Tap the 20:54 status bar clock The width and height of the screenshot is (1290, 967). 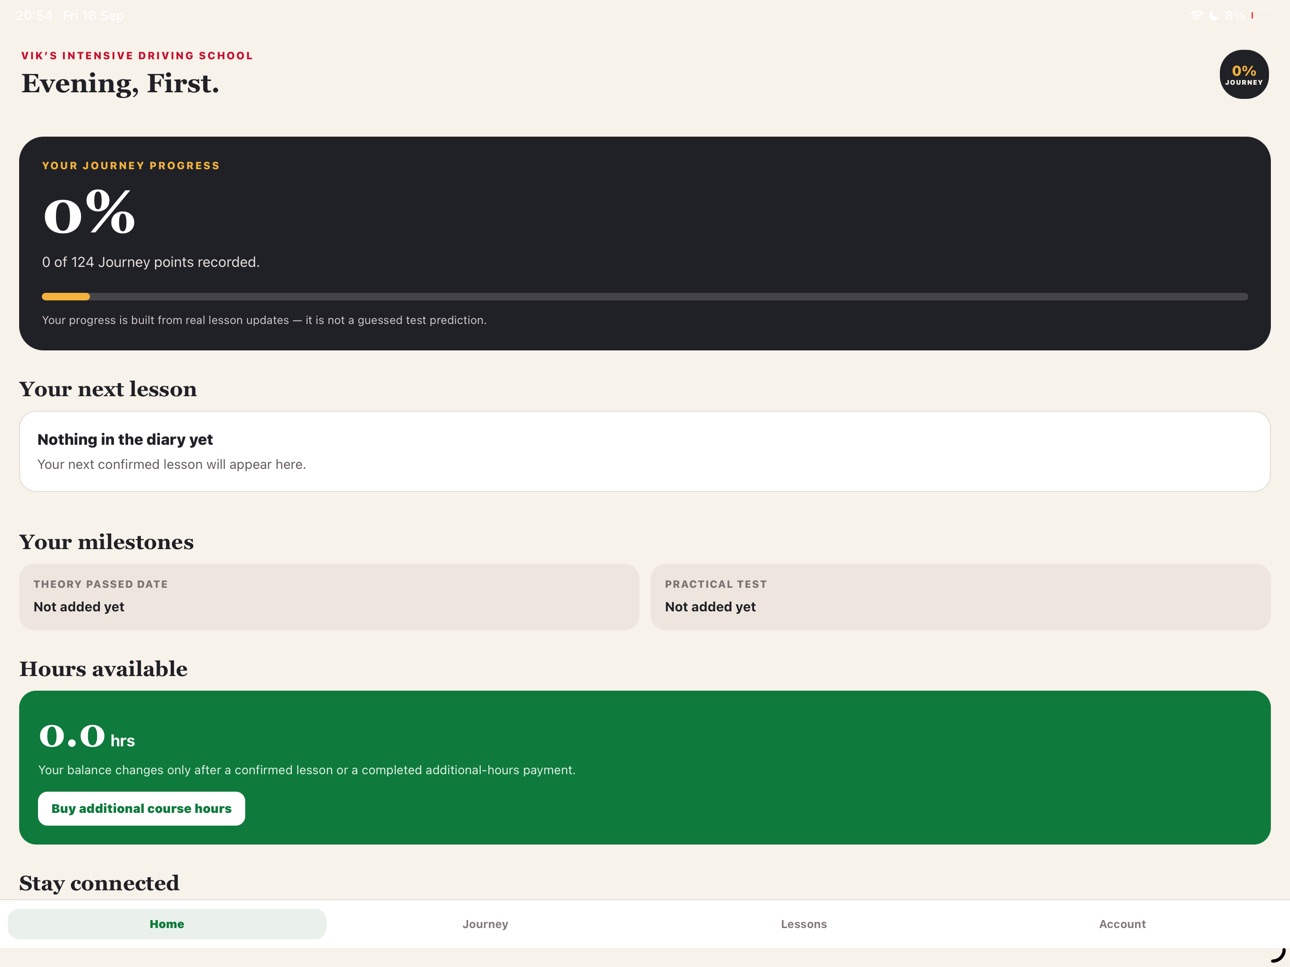pyautogui.click(x=34, y=16)
